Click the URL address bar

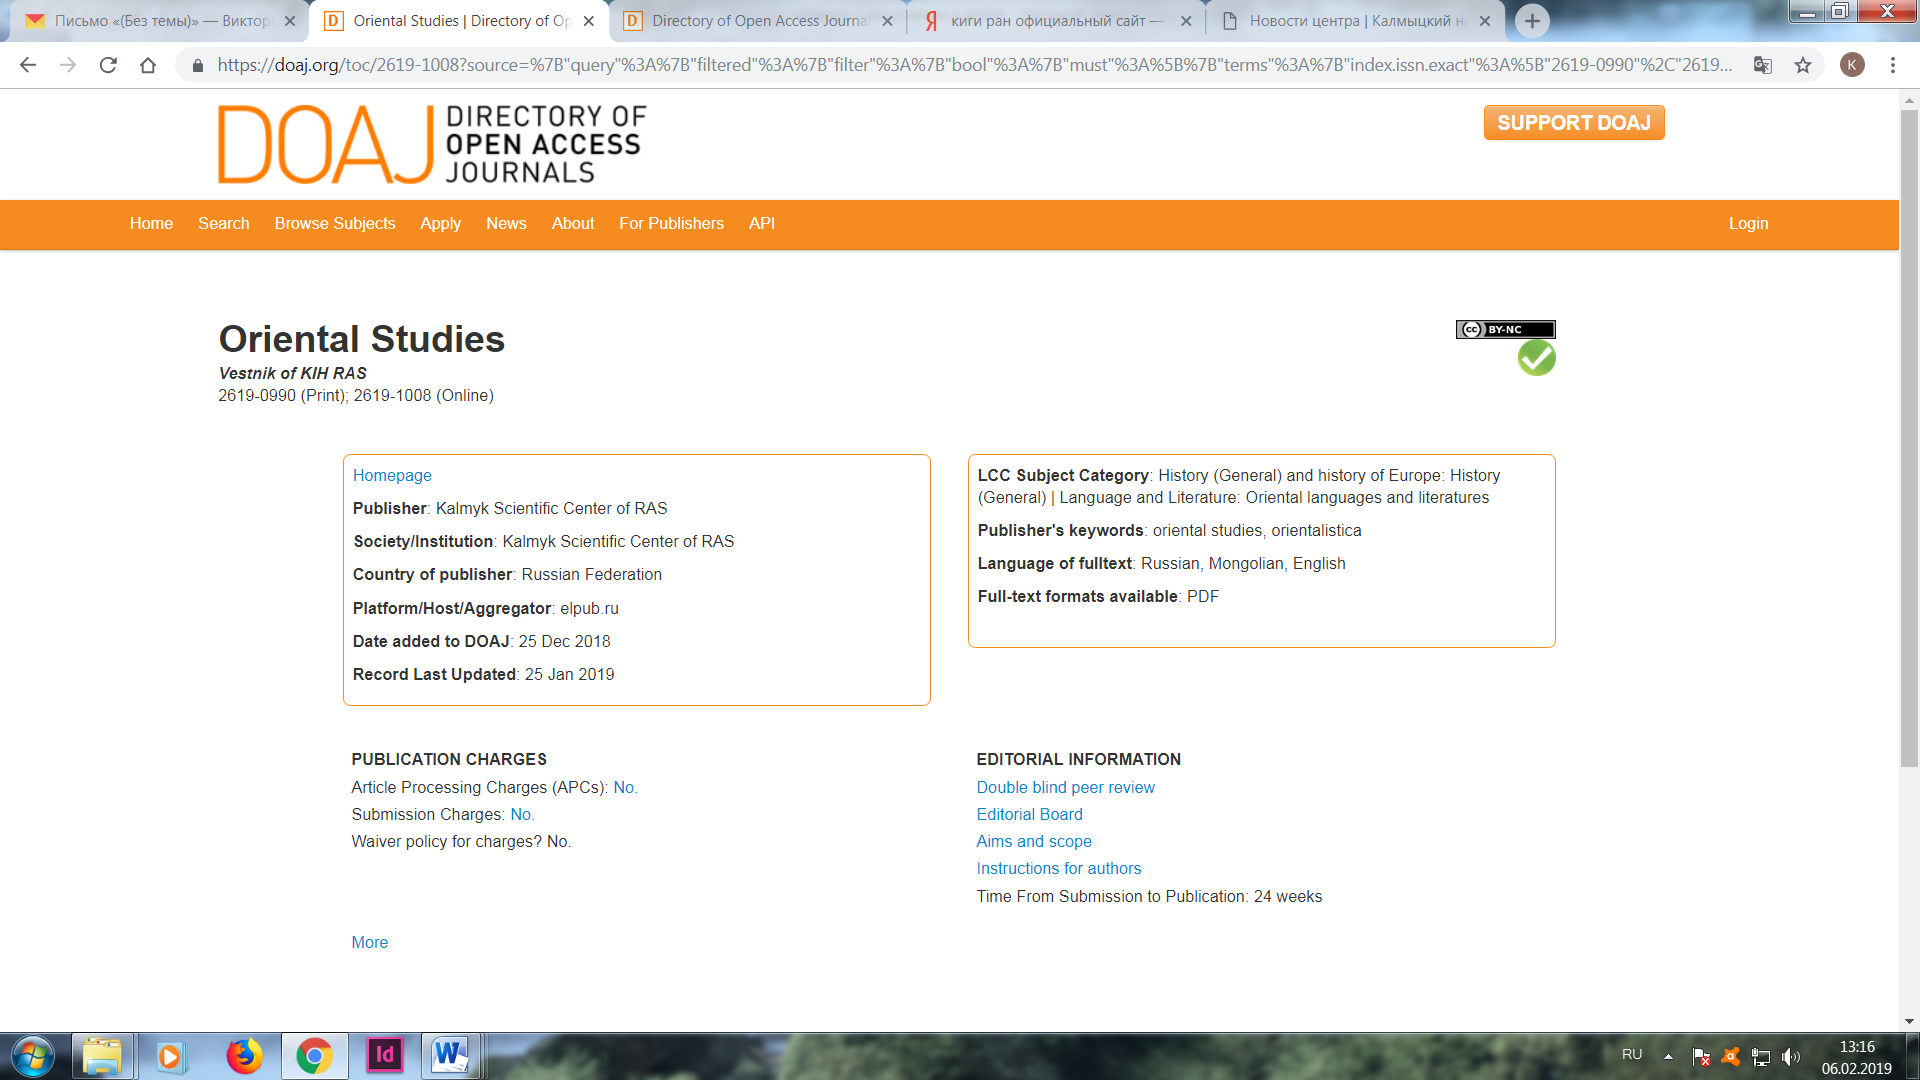pos(975,65)
